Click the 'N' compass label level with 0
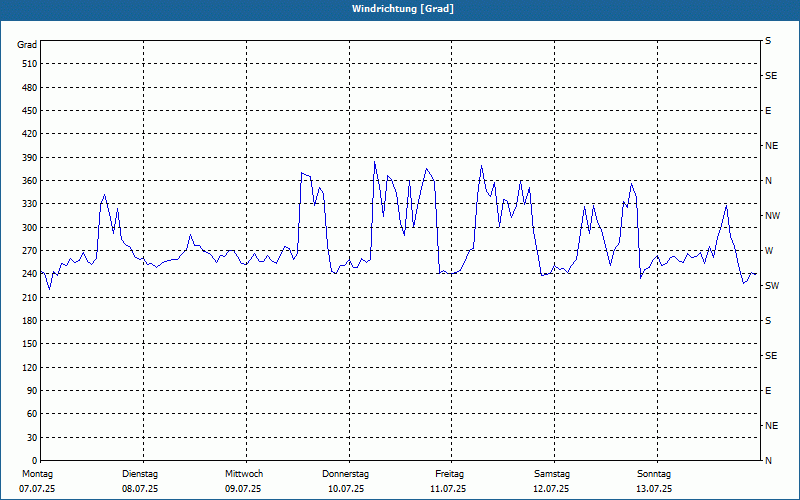The height and width of the screenshot is (500, 800). [769, 461]
